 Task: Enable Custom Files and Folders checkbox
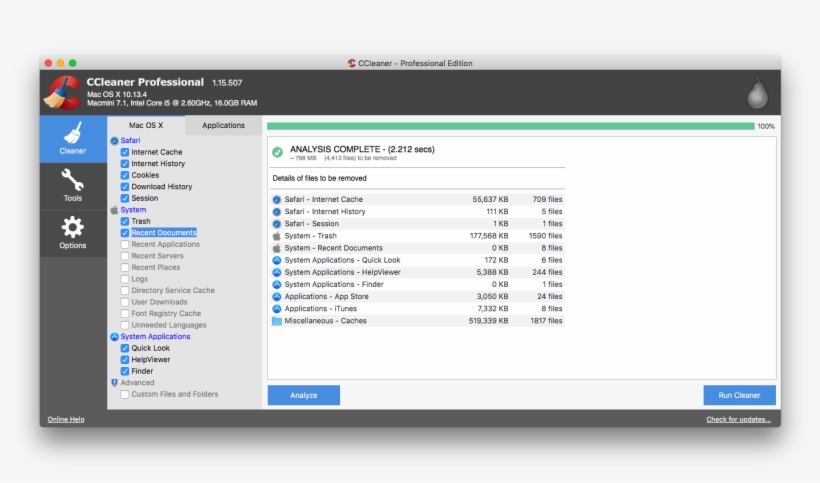point(124,394)
